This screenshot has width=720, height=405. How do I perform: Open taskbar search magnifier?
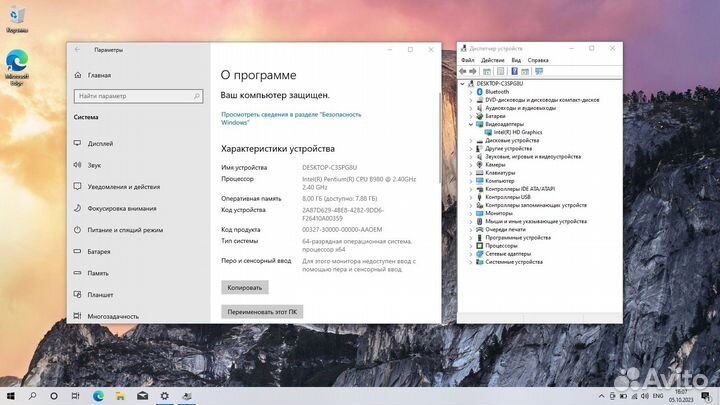pos(32,396)
